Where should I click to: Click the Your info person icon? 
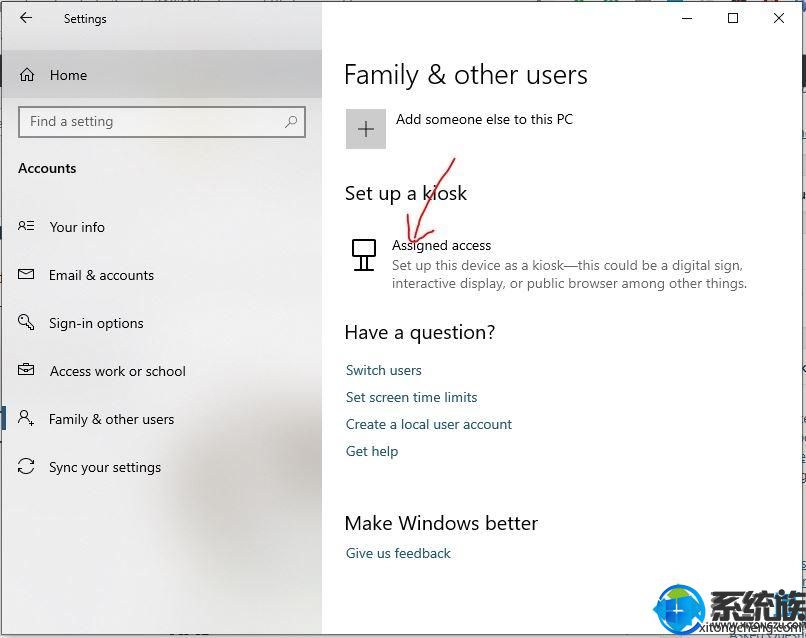click(26, 226)
